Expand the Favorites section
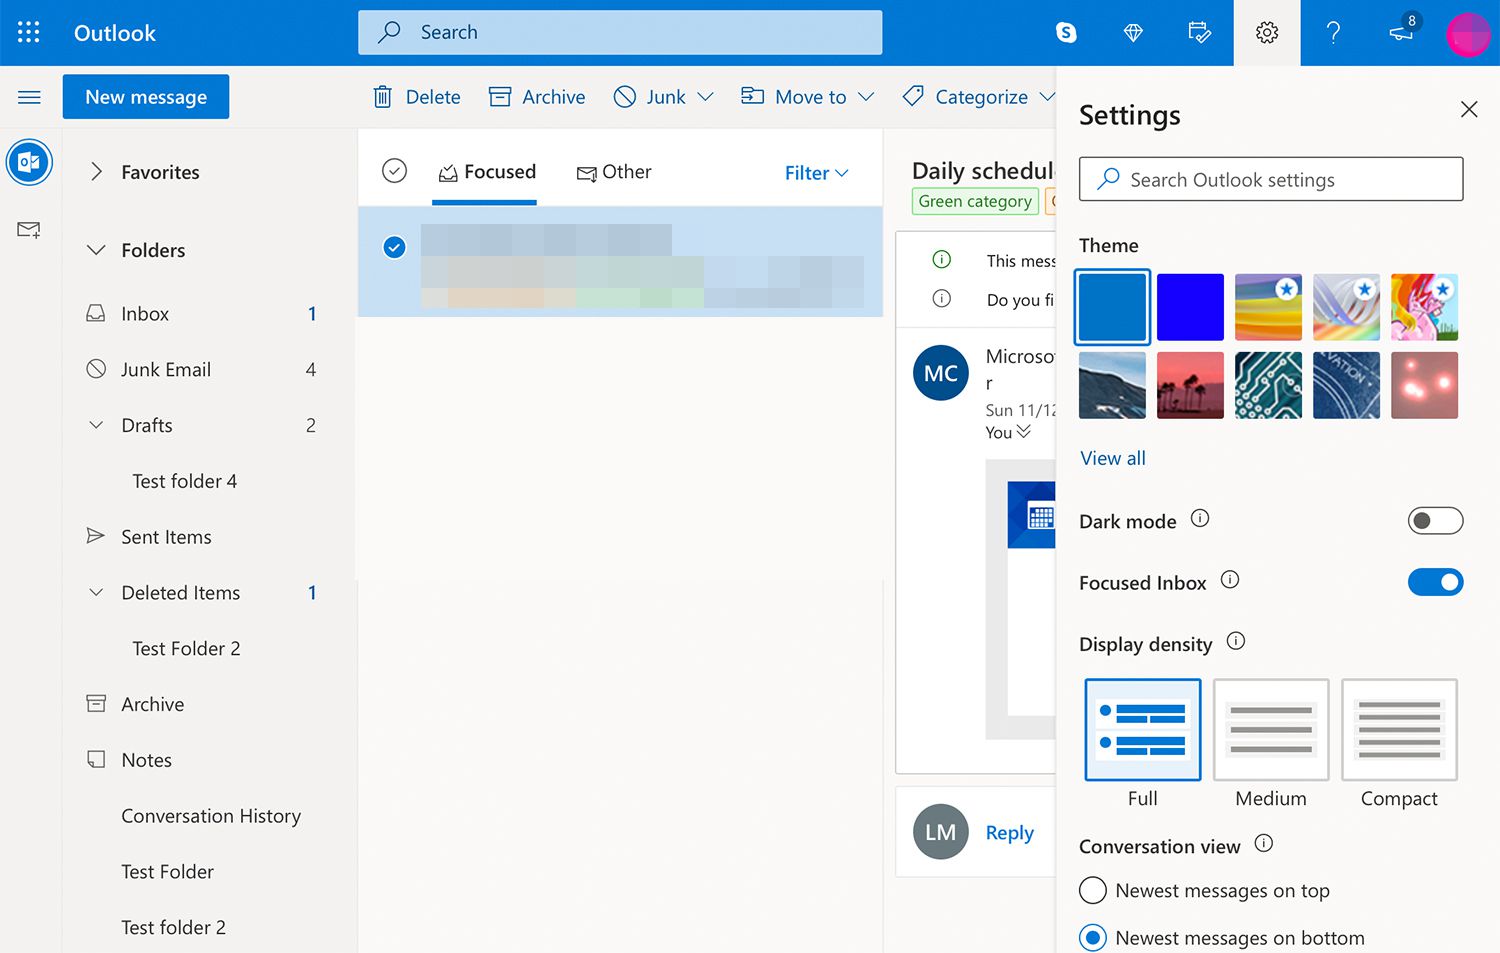The image size is (1500, 953). tap(96, 172)
